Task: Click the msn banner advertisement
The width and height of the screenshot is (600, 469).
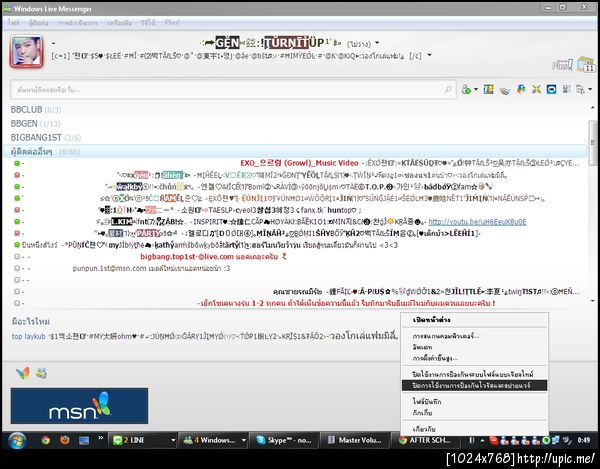Action: click(79, 405)
